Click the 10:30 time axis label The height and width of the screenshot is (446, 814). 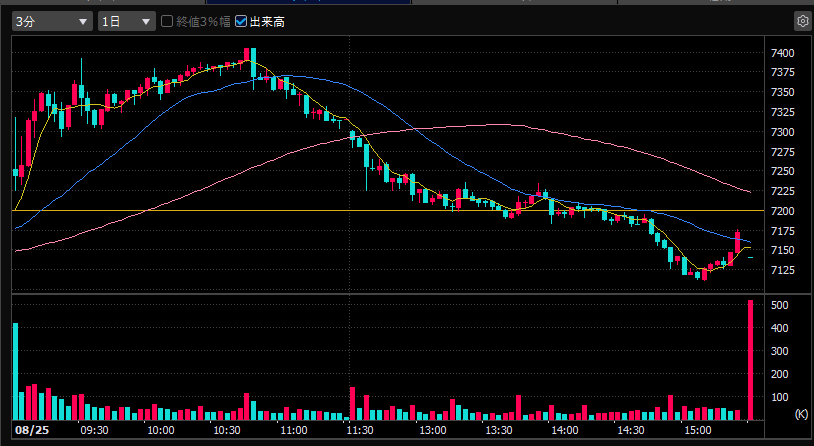227,430
